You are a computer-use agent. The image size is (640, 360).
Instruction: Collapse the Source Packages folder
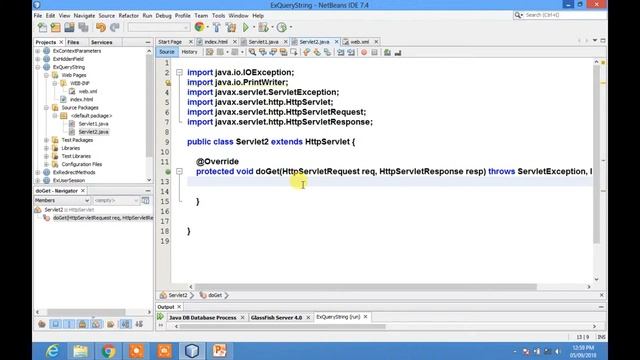click(x=47, y=108)
